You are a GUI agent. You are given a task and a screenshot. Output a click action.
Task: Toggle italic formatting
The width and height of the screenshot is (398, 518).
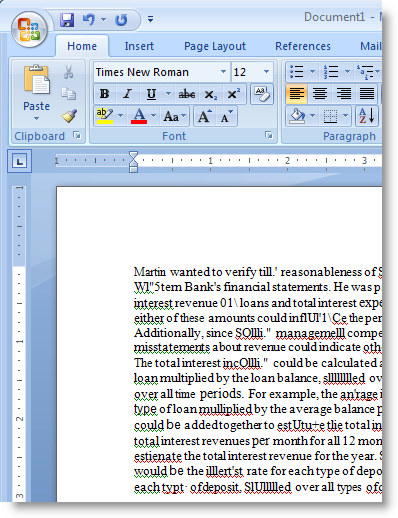coord(127,94)
